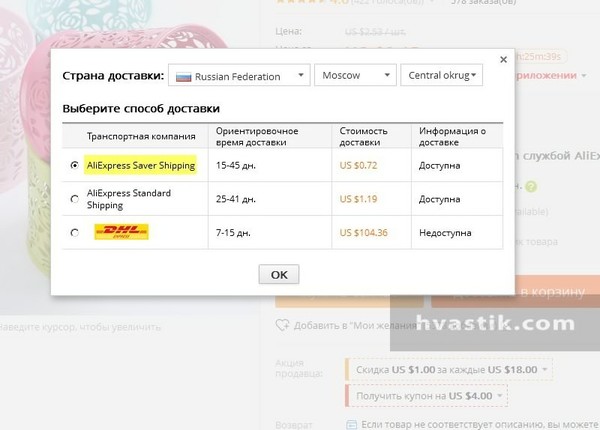Add item to Мои желания link

pos(355,326)
